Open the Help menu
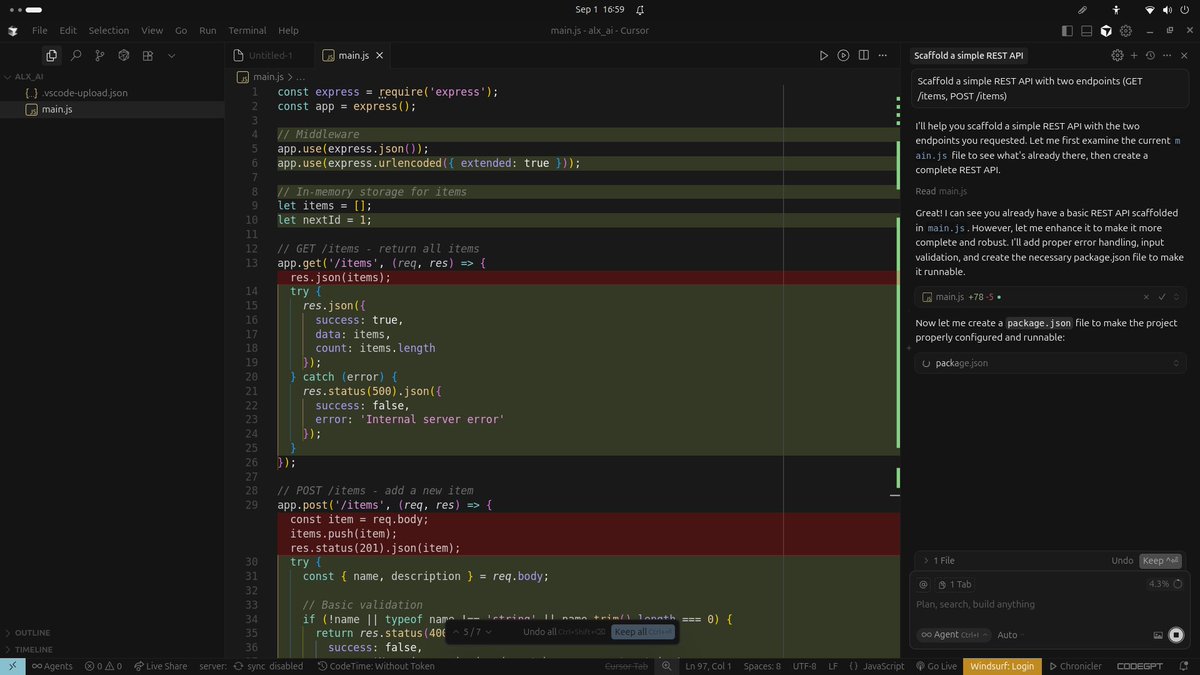 tap(288, 31)
